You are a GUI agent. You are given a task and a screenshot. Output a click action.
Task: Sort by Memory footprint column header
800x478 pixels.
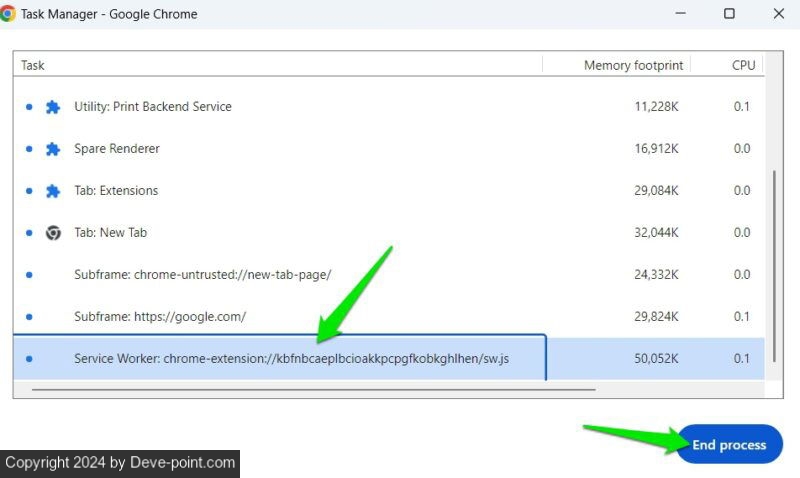click(633, 65)
